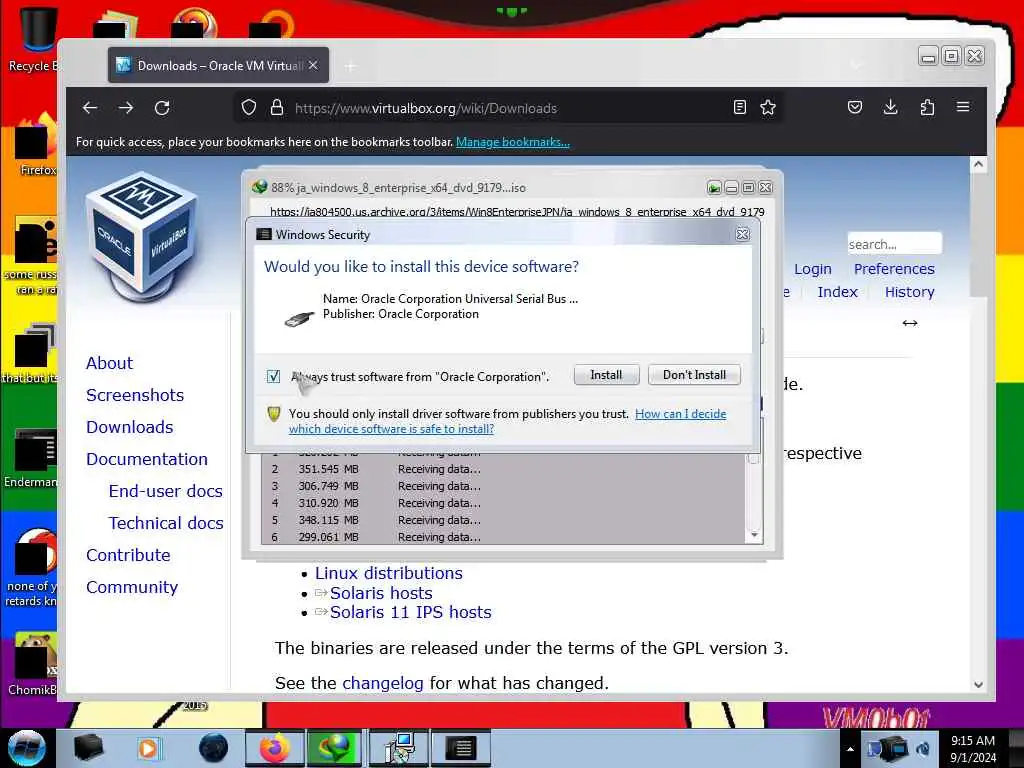Select connection row with 351.545 MB
The image size is (1024, 768).
coord(502,469)
